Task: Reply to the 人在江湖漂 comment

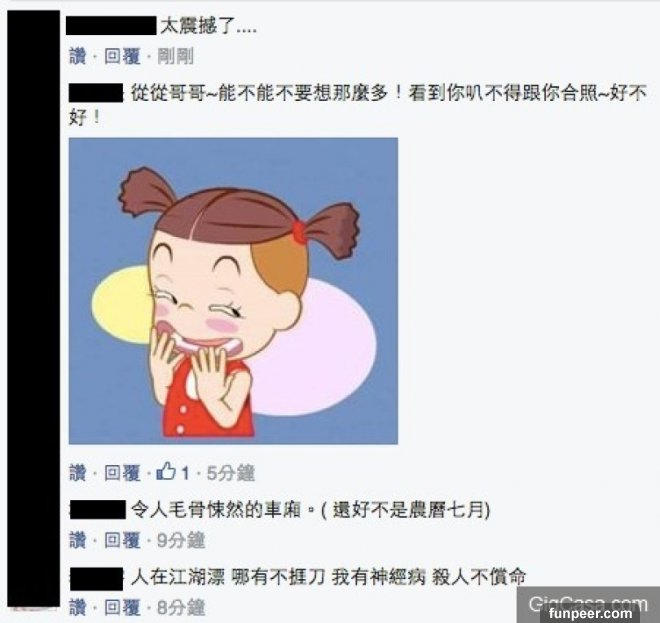Action: click(122, 607)
